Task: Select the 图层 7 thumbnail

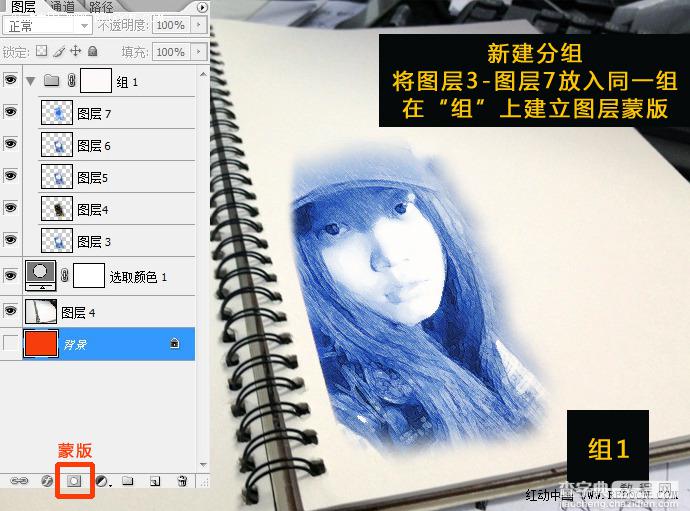Action: pyautogui.click(x=57, y=113)
